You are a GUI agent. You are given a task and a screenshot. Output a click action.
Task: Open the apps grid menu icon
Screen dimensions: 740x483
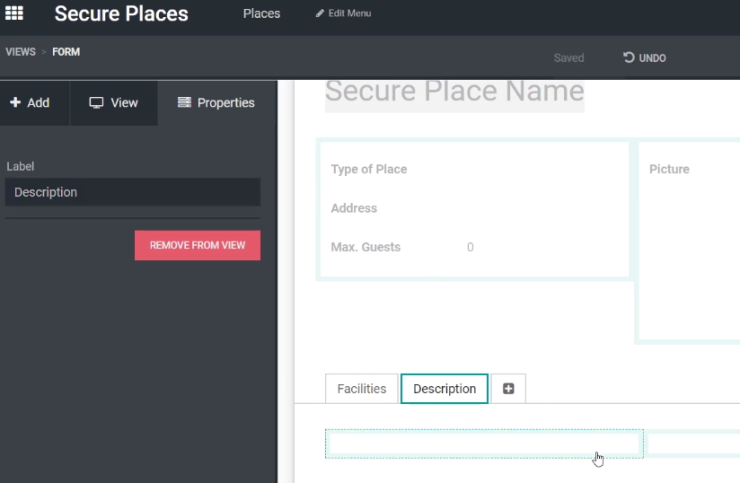point(14,13)
